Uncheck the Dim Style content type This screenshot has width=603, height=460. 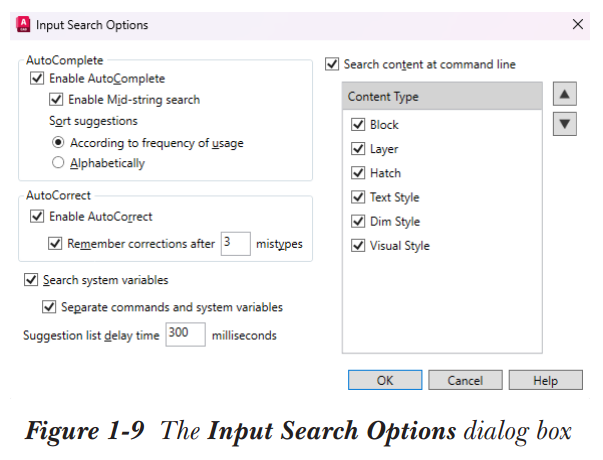(x=358, y=222)
